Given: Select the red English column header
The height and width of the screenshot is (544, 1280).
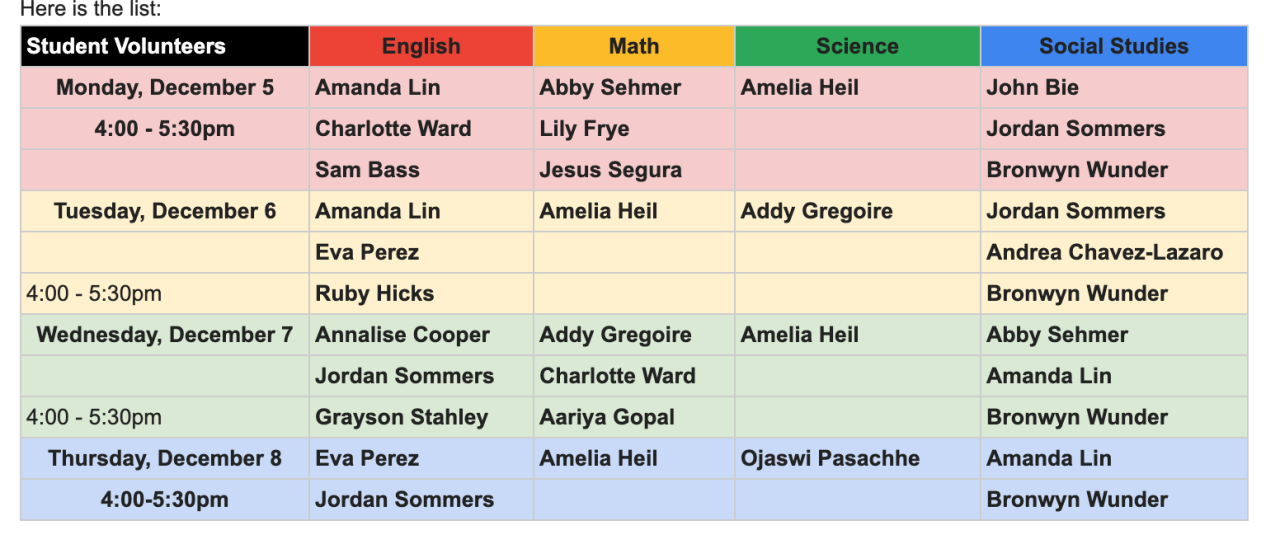Looking at the screenshot, I should tap(421, 46).
